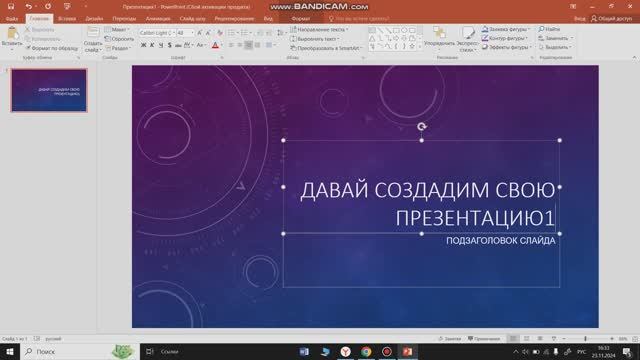640x360 pixels.
Task: Click Общий доступ share button
Action: point(611,19)
